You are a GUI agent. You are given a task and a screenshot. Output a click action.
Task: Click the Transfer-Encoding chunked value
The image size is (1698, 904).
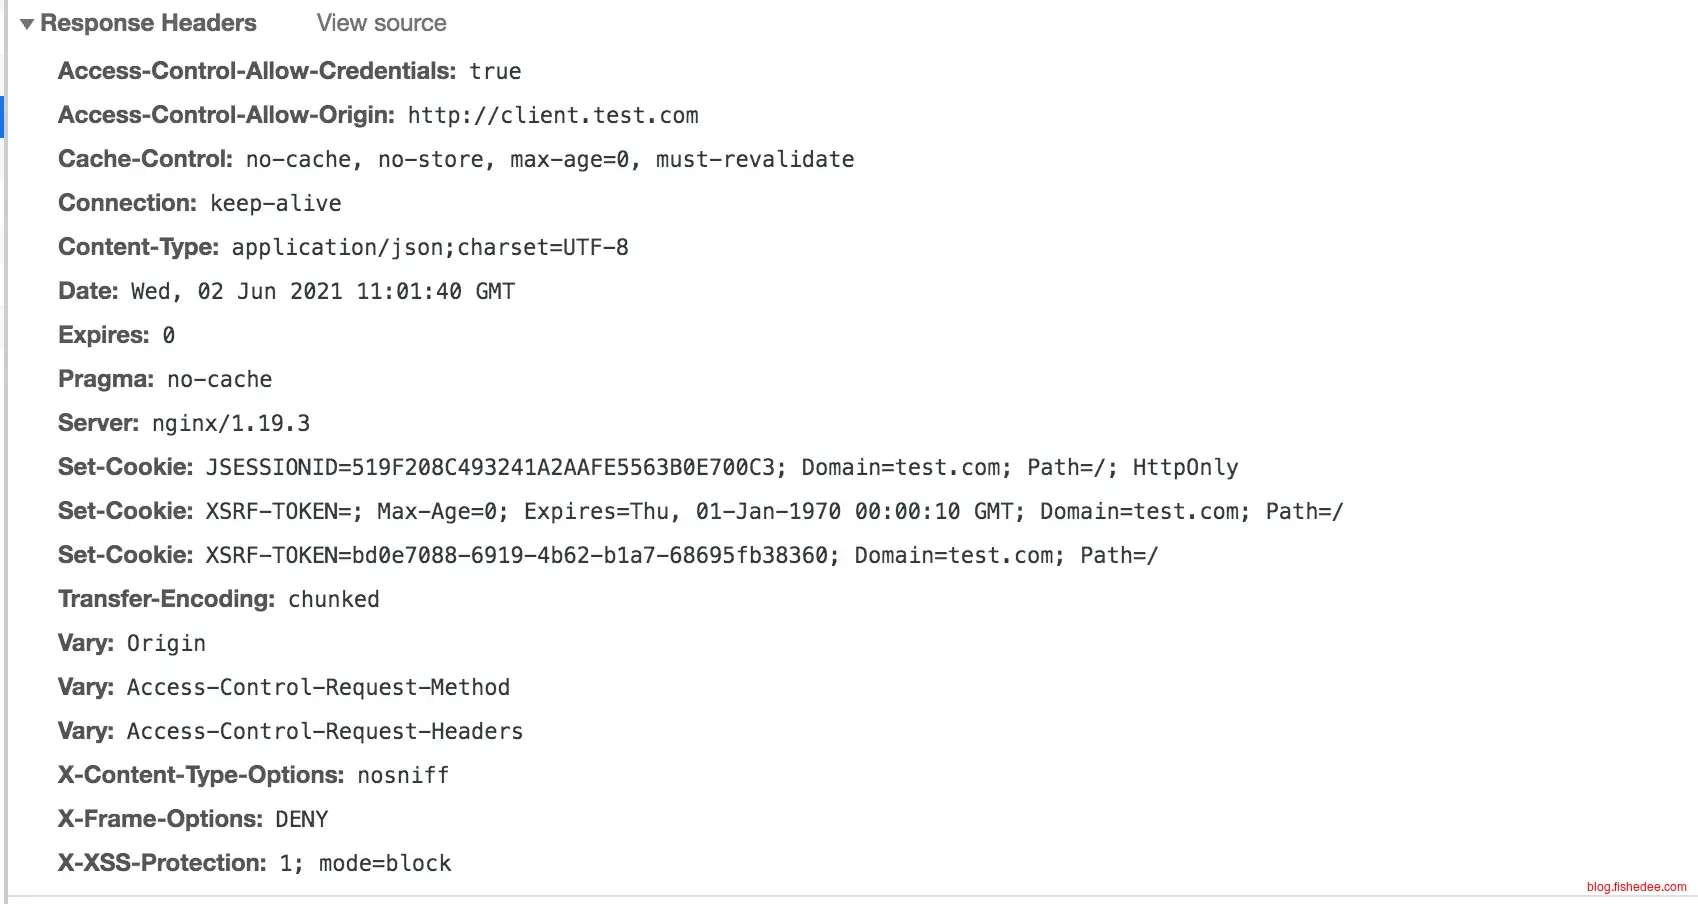[x=333, y=599]
